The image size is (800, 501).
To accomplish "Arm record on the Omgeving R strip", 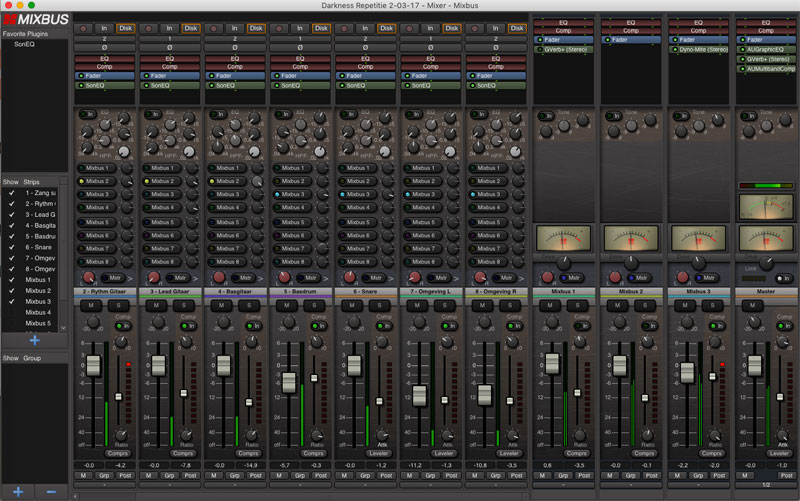I will [475, 29].
